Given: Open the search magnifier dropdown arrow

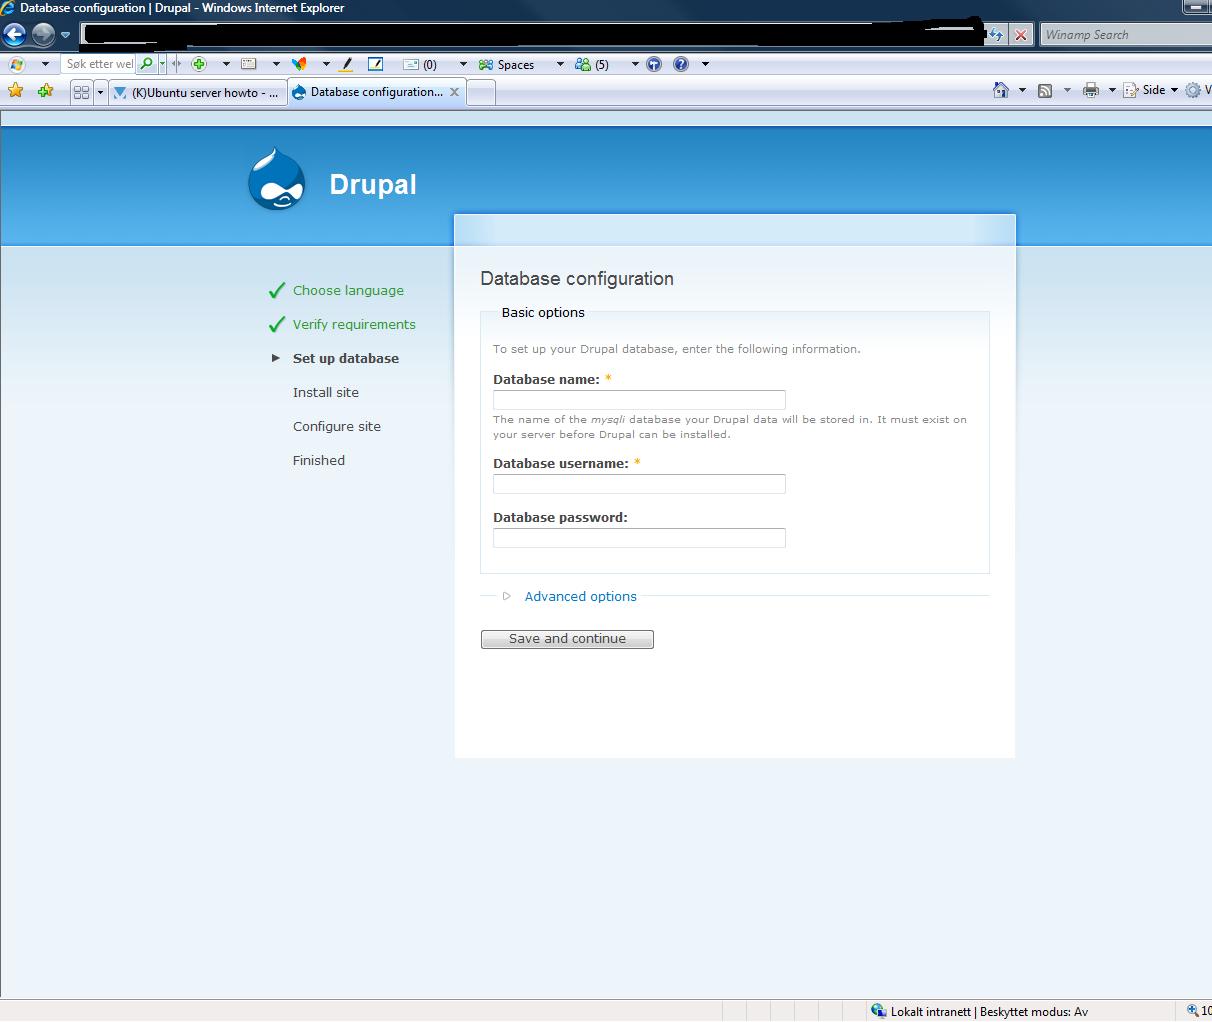Looking at the screenshot, I should coord(162,64).
